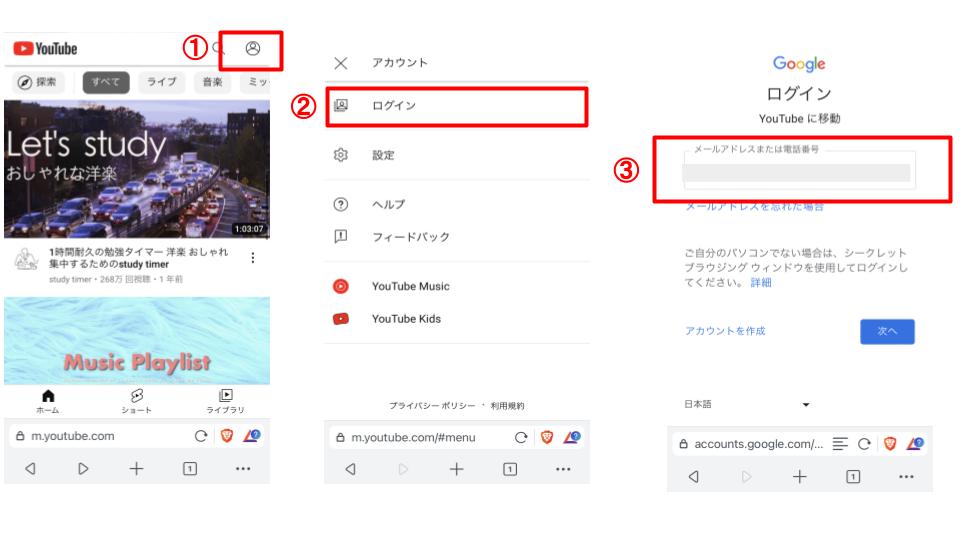960x540 pixels.
Task: Open a new tab in first browser screen
Action: point(137,469)
